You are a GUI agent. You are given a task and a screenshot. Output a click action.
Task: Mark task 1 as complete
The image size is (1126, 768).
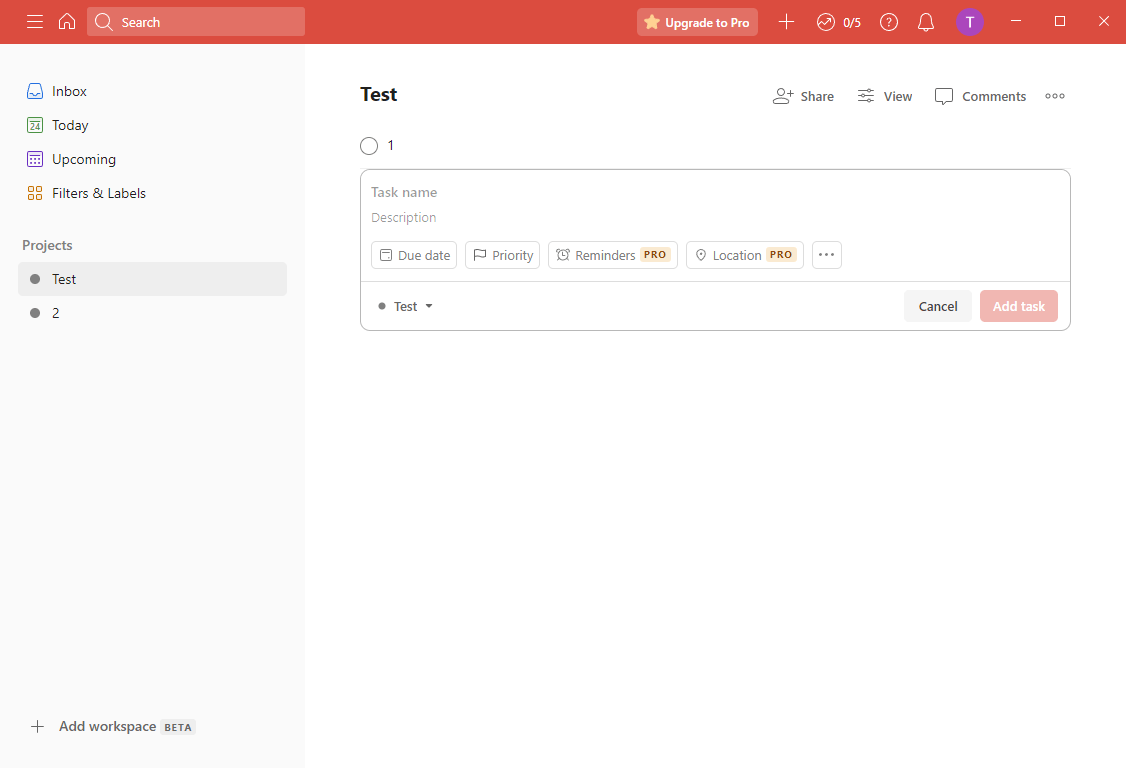click(x=369, y=146)
